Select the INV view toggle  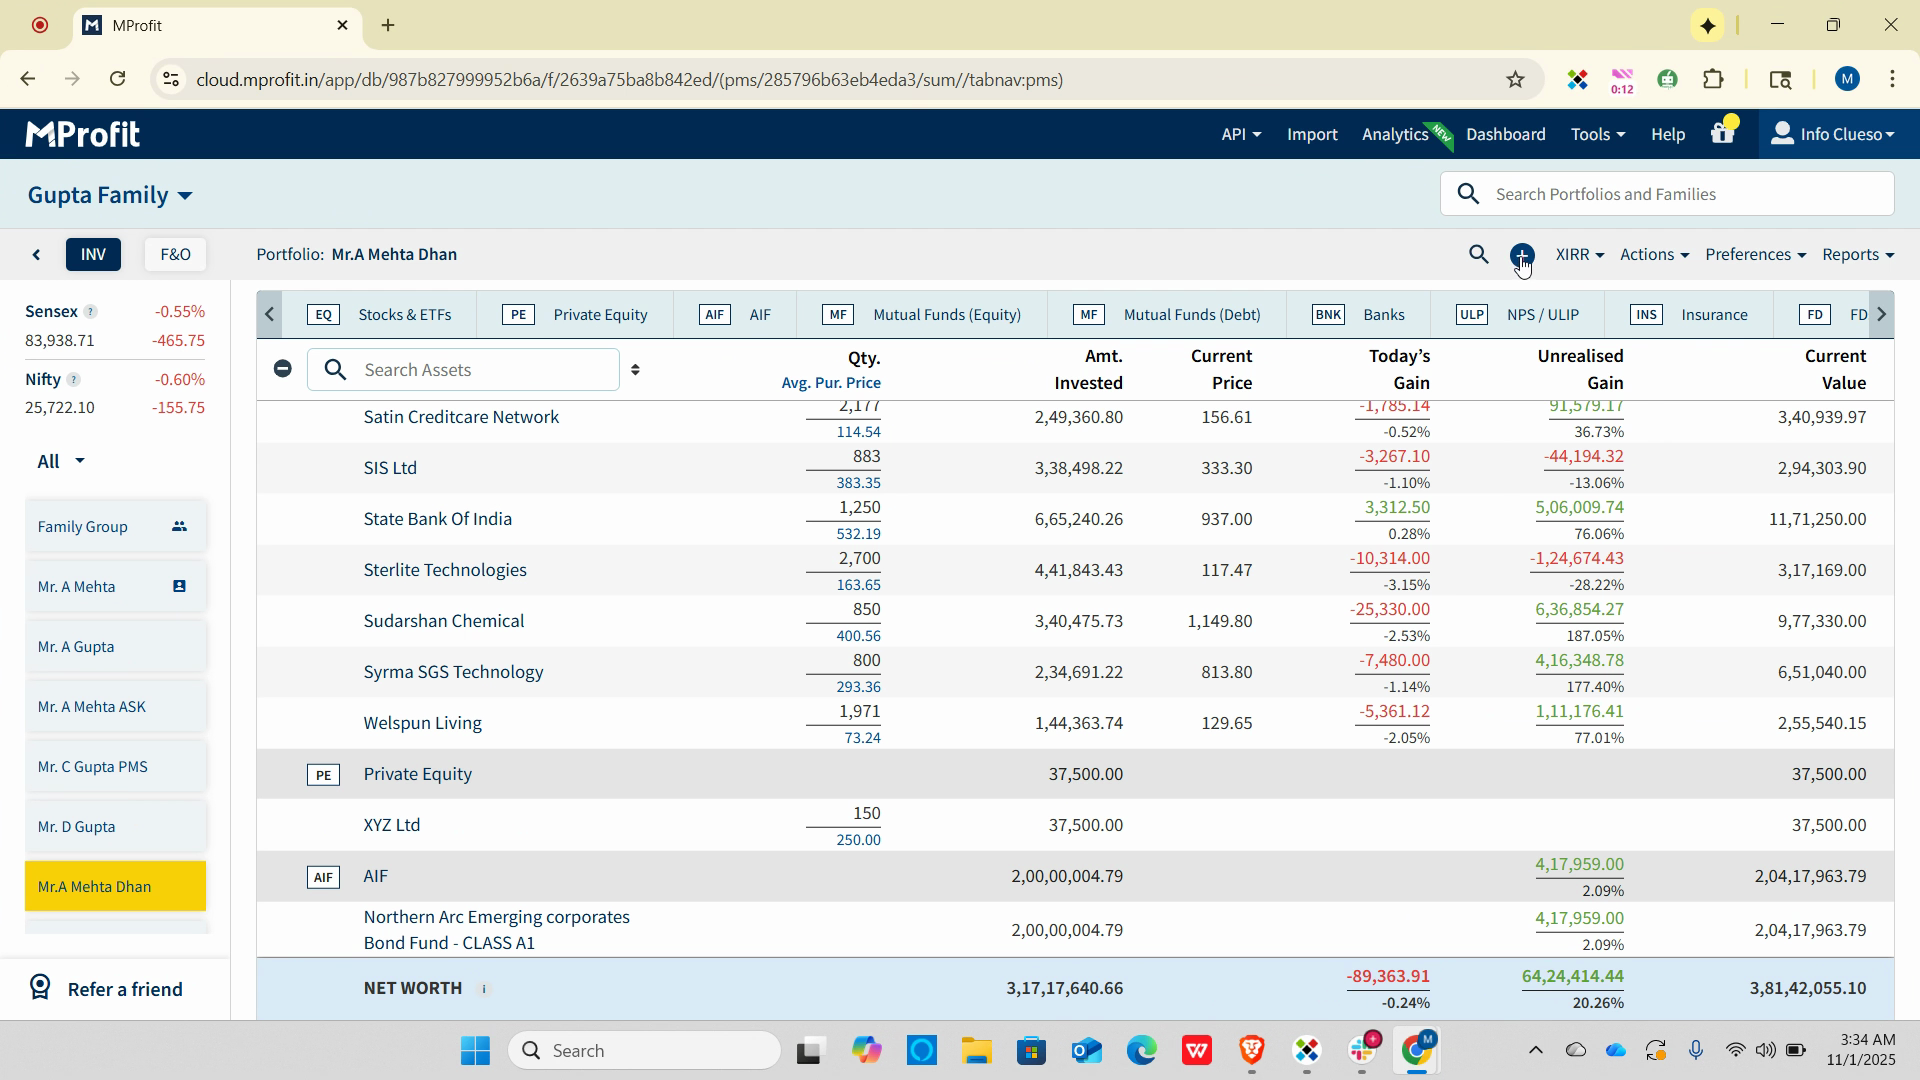click(x=93, y=255)
